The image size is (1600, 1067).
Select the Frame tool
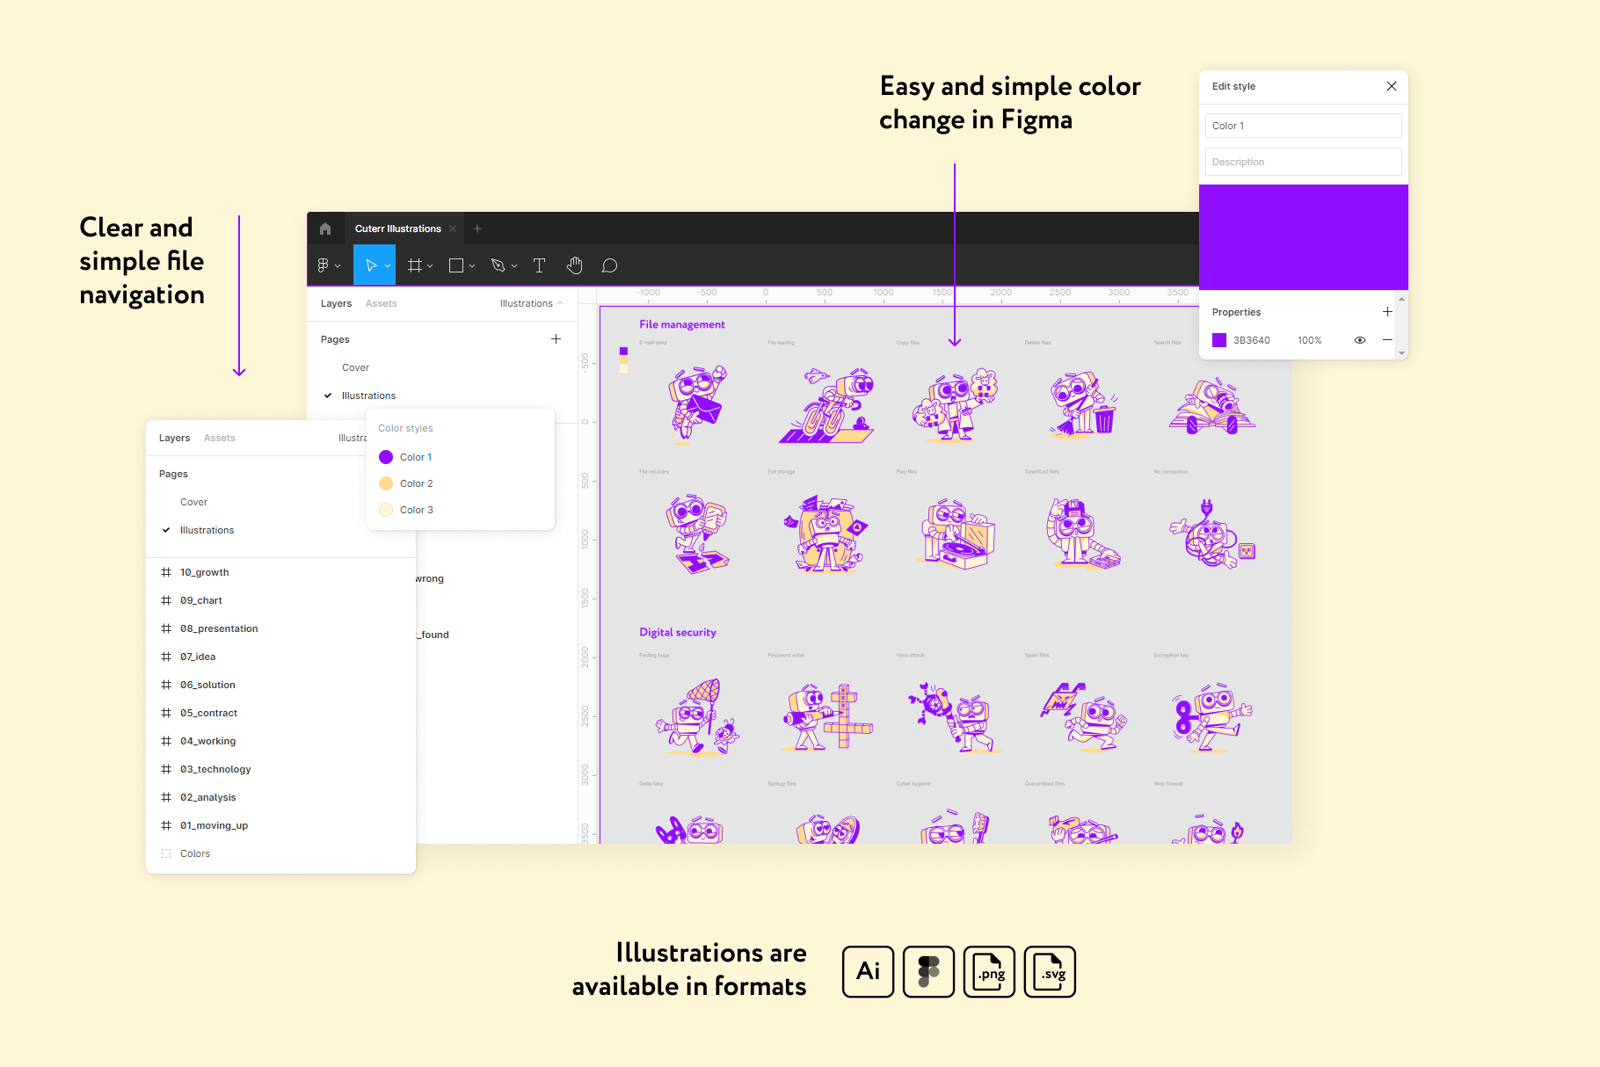click(x=415, y=264)
